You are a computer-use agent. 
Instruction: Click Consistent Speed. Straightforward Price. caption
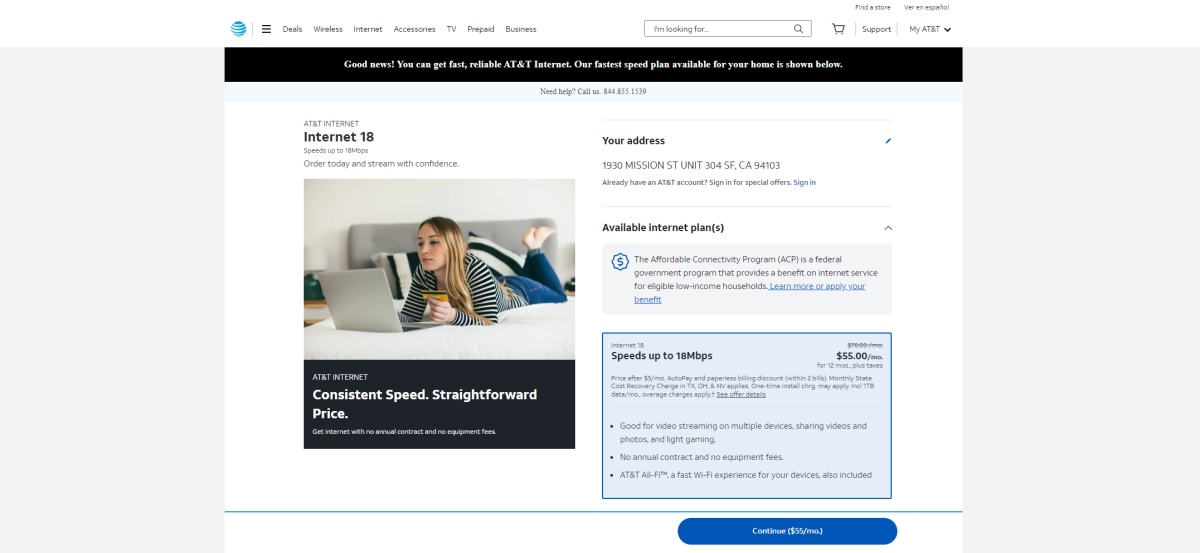click(424, 404)
